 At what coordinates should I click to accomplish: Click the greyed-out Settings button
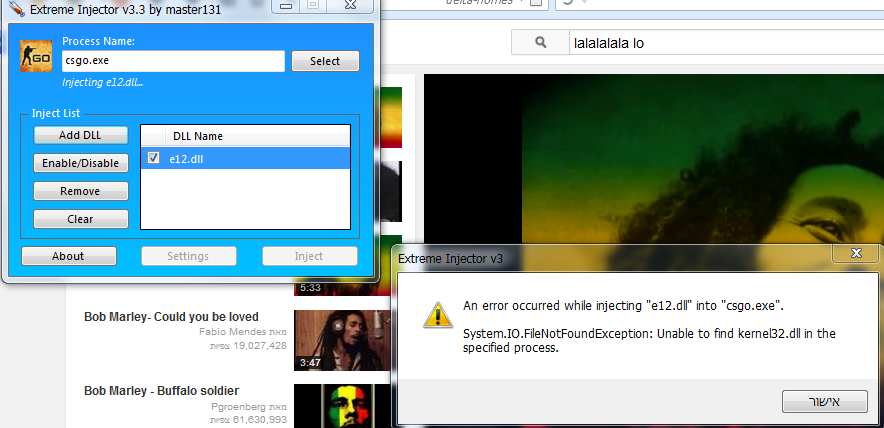click(188, 256)
